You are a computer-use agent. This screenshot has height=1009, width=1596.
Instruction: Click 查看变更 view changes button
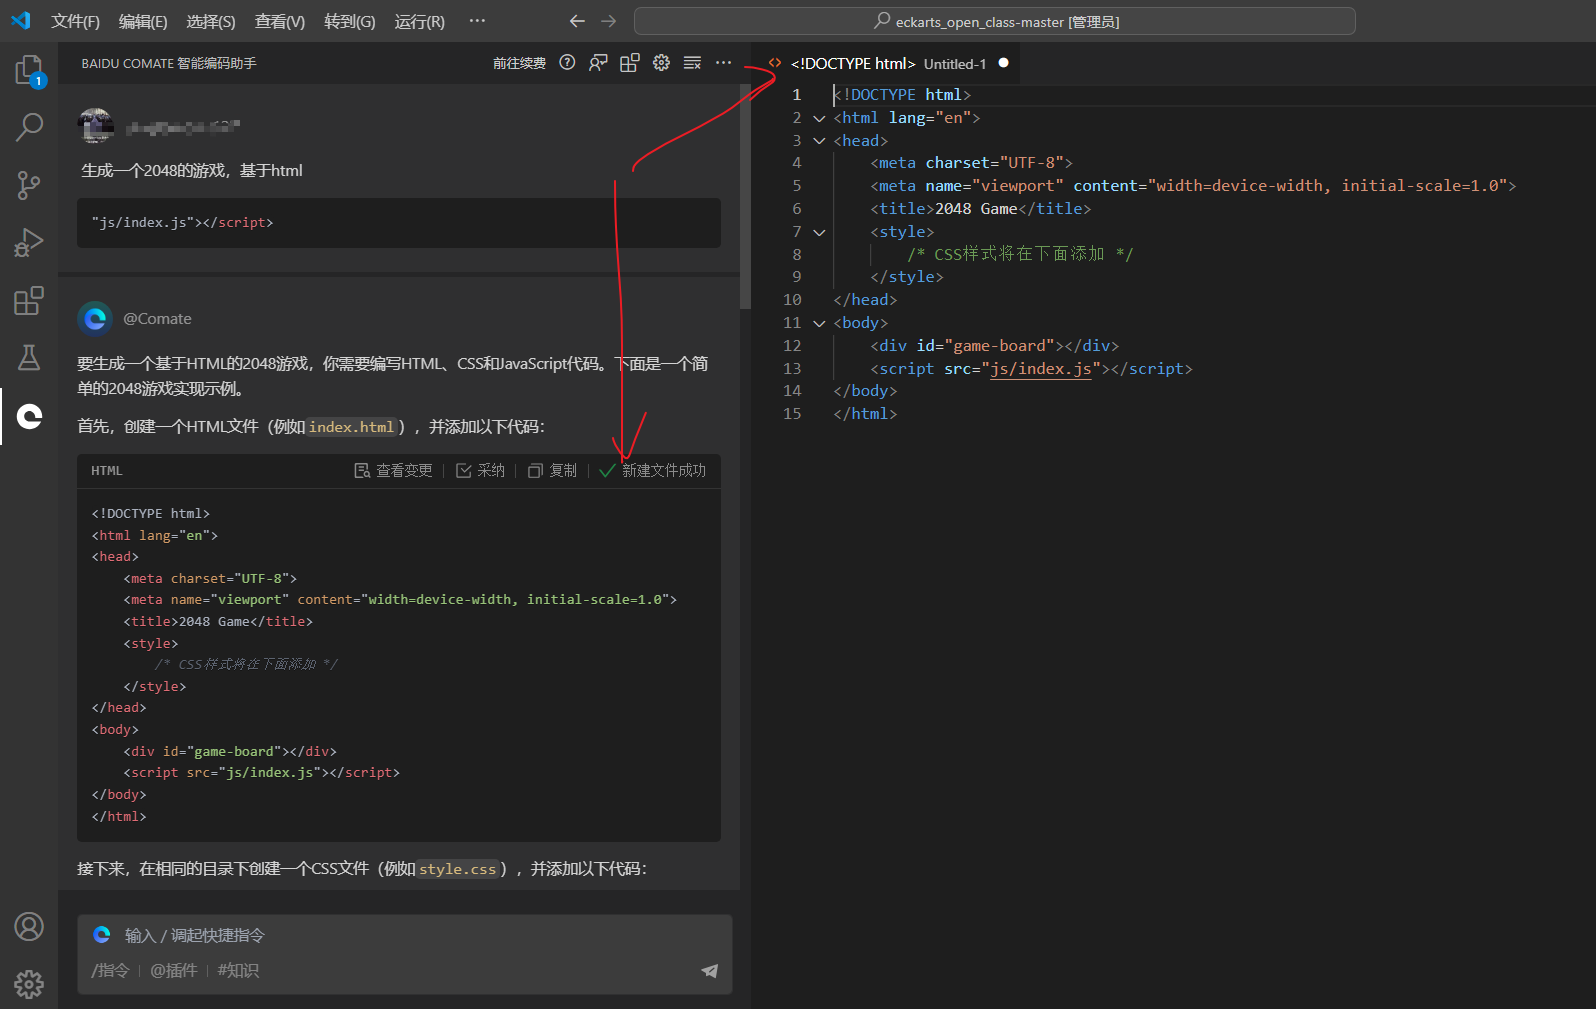click(394, 471)
